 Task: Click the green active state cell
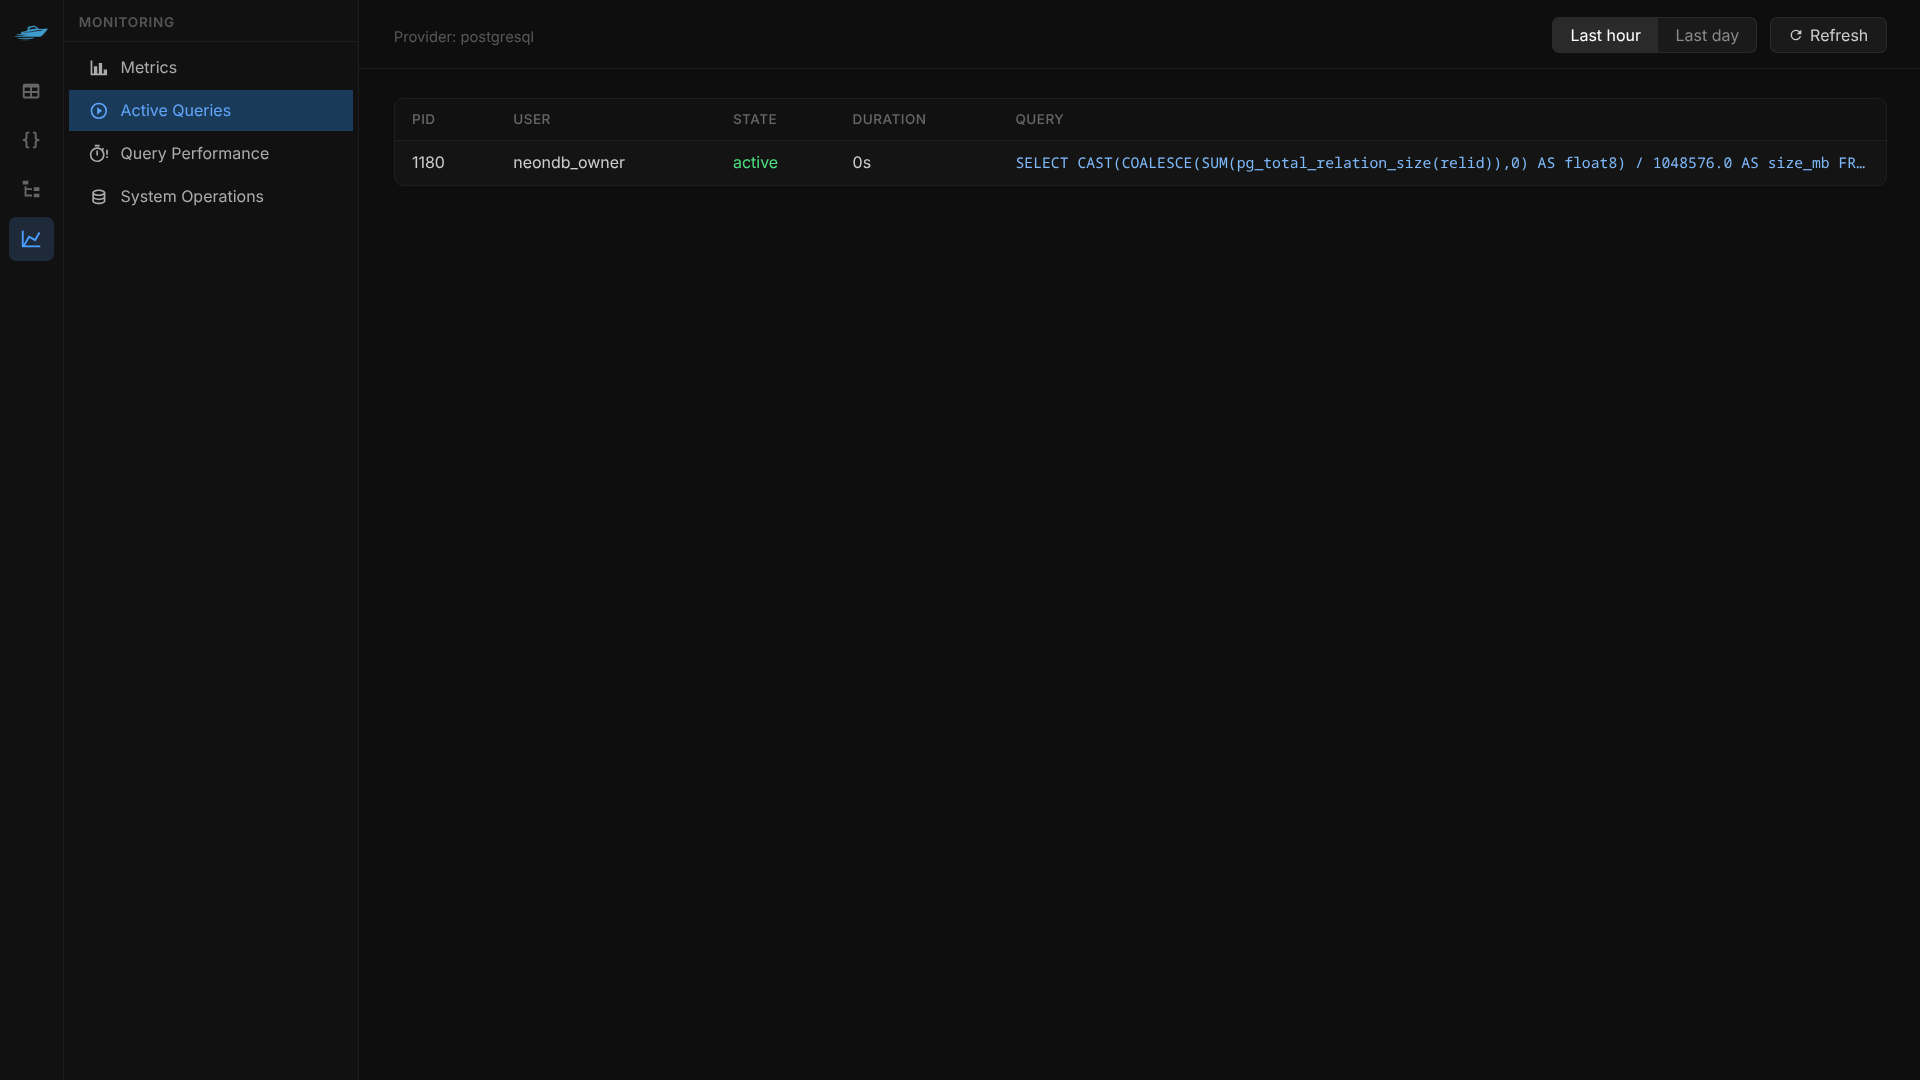pyautogui.click(x=755, y=162)
